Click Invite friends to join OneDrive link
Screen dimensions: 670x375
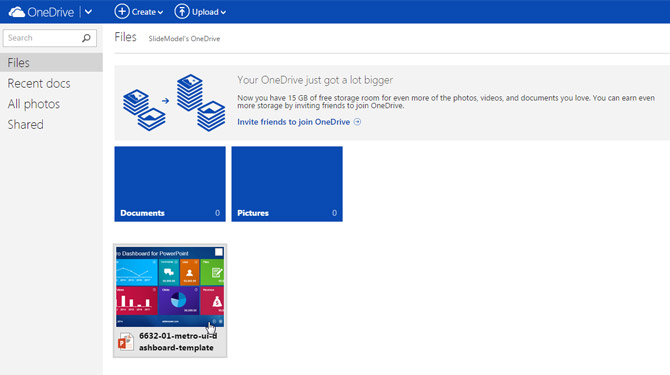pyautogui.click(x=294, y=122)
